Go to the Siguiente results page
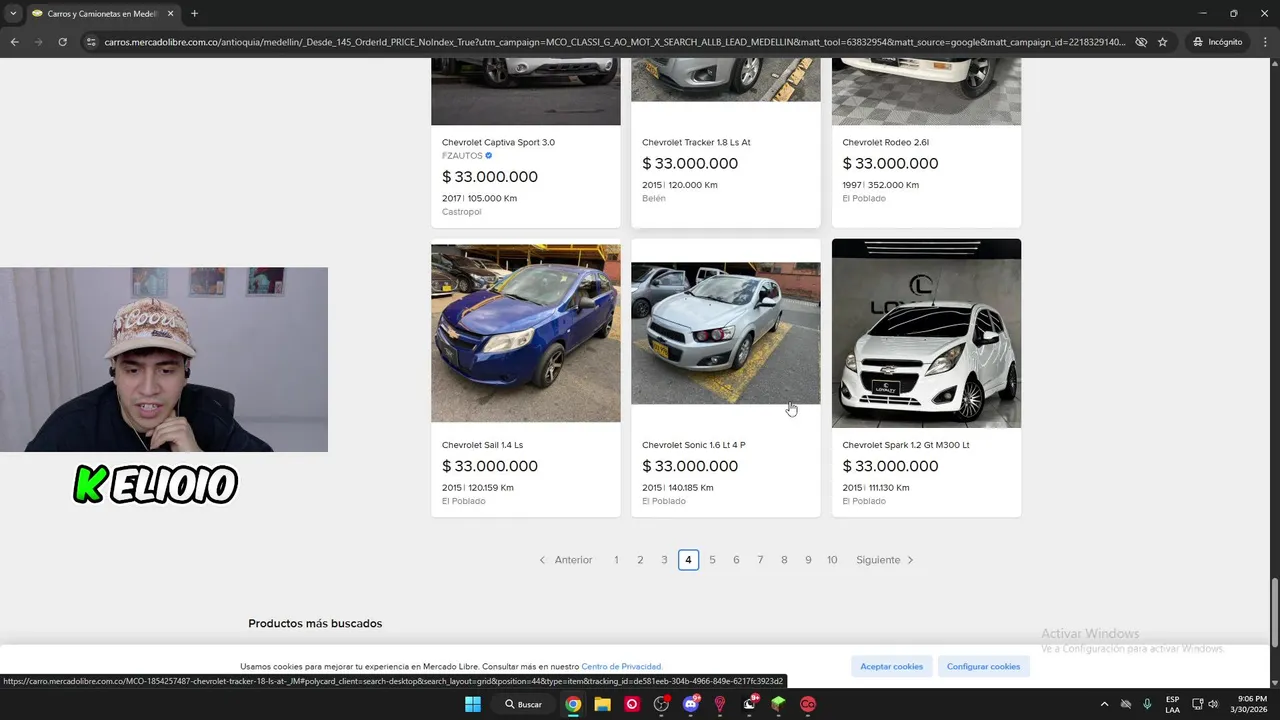Viewport: 1280px width, 720px height. pyautogui.click(x=885, y=560)
